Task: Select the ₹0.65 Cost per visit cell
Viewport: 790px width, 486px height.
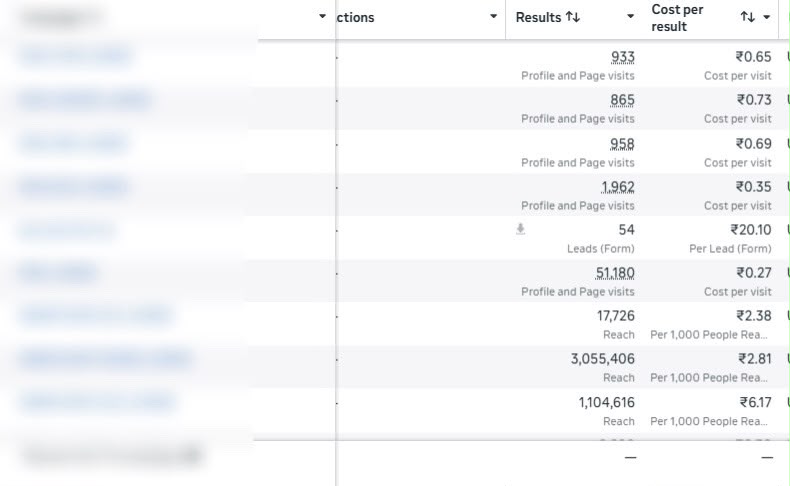Action: tap(710, 65)
